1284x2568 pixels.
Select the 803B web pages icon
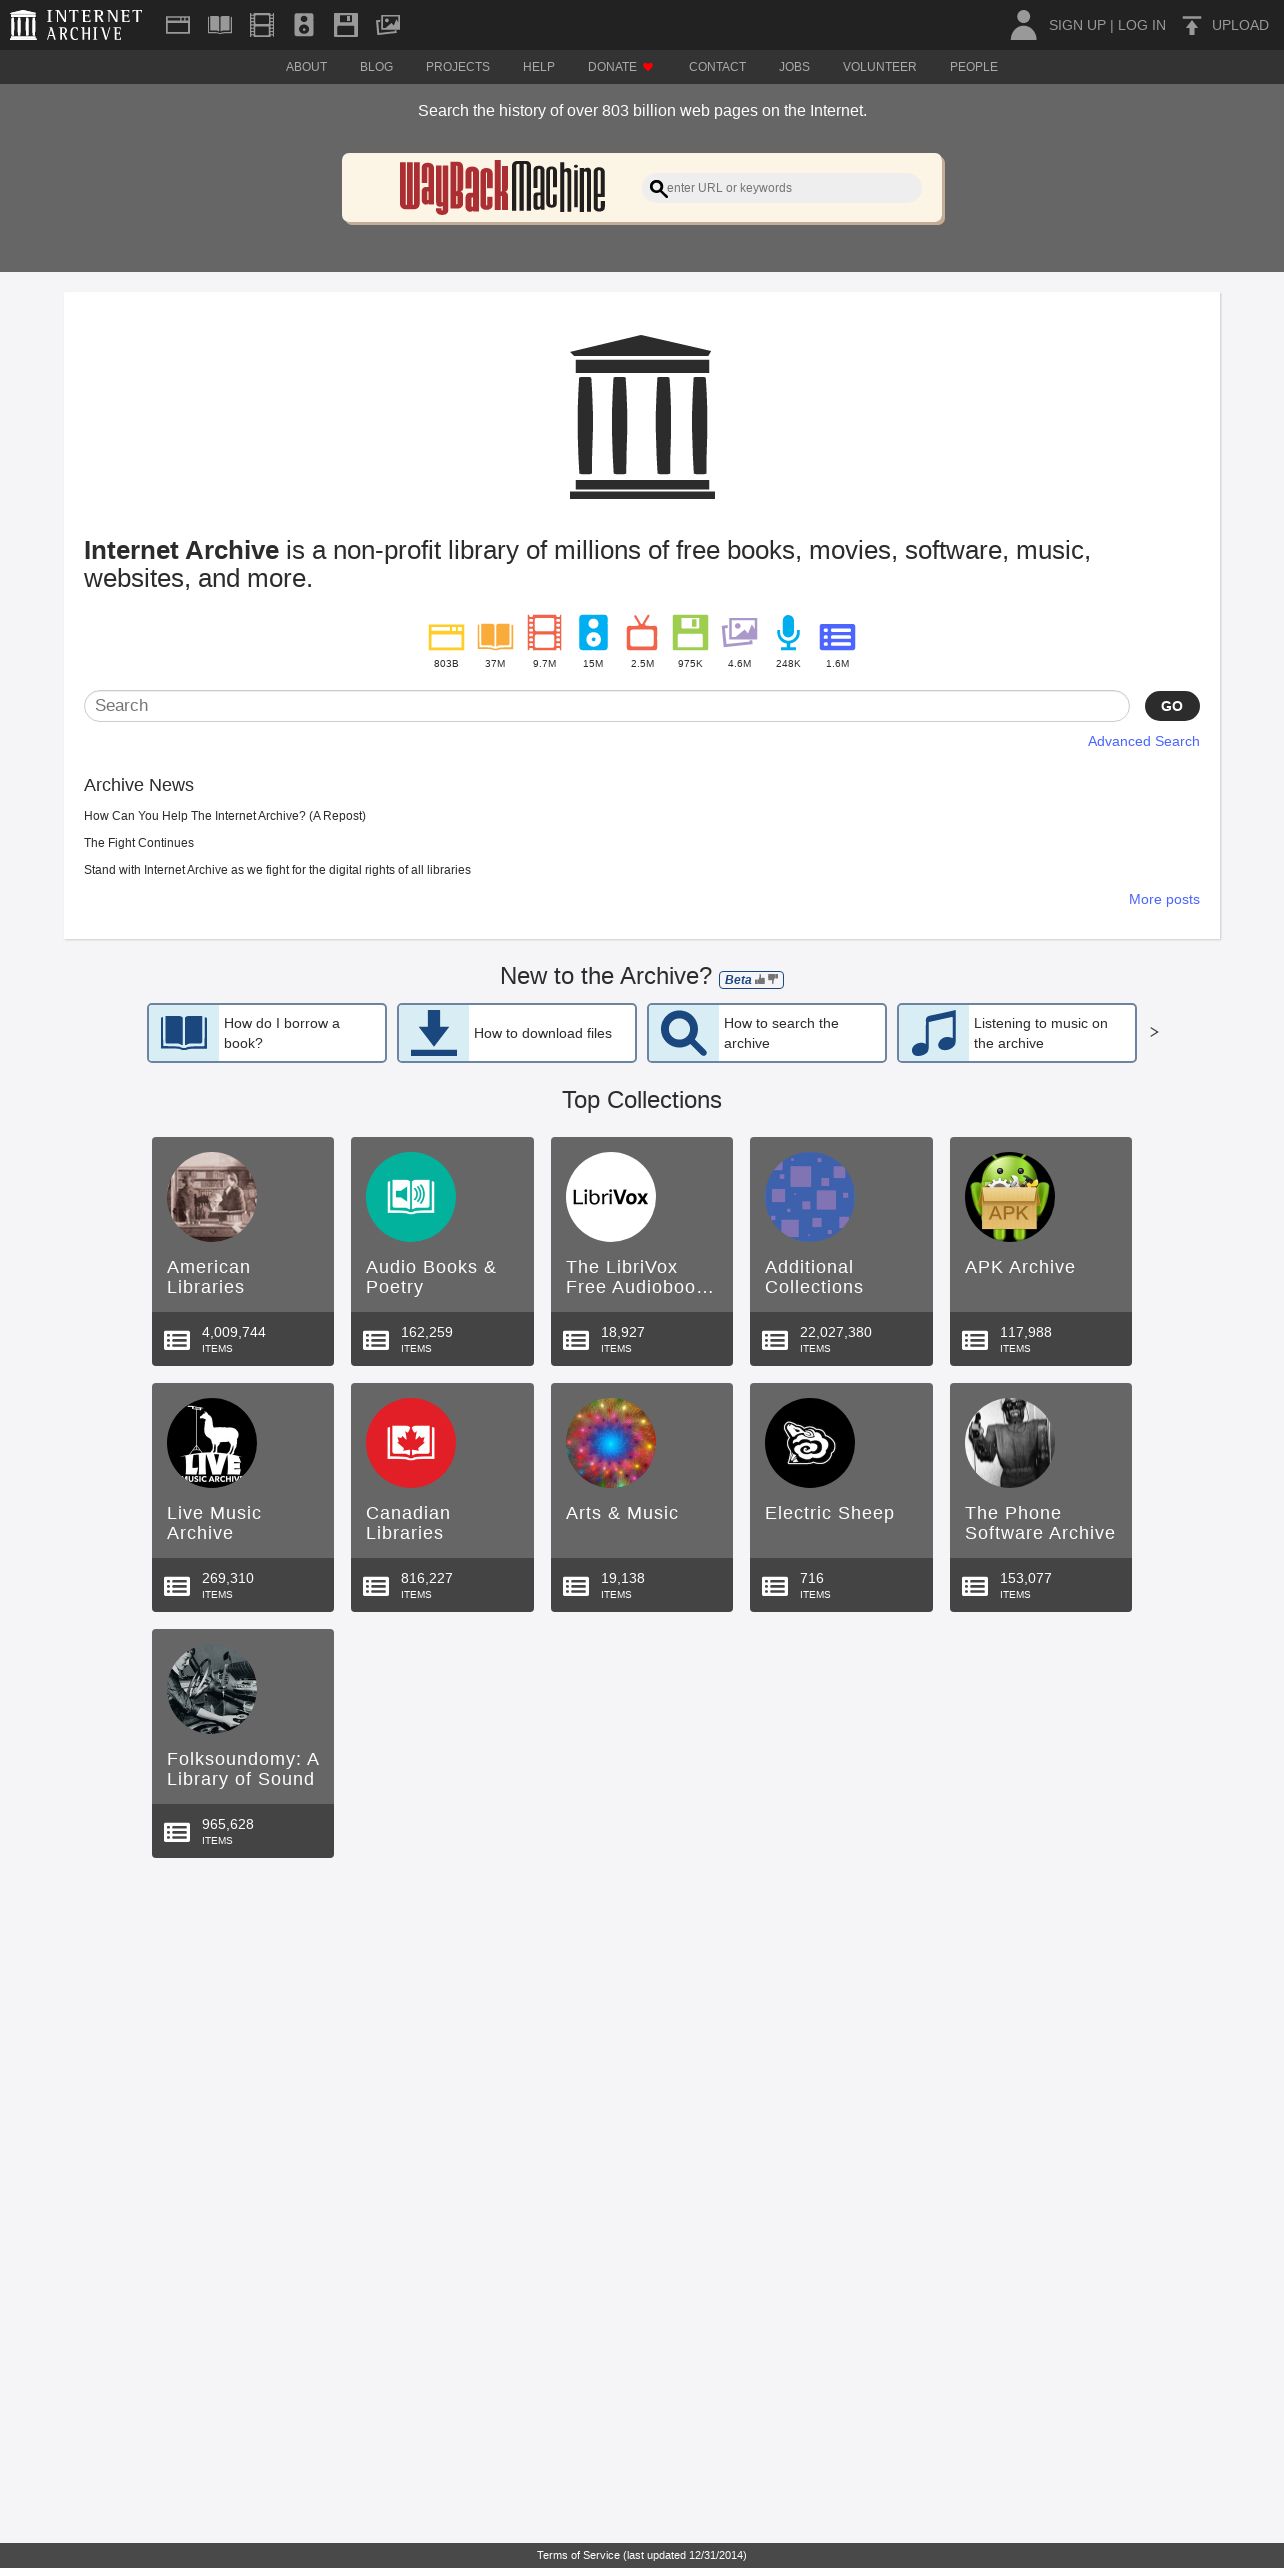[x=446, y=637]
